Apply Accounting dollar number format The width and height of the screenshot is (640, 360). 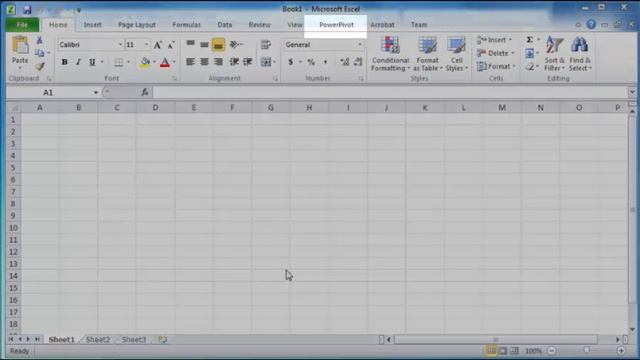[291, 62]
